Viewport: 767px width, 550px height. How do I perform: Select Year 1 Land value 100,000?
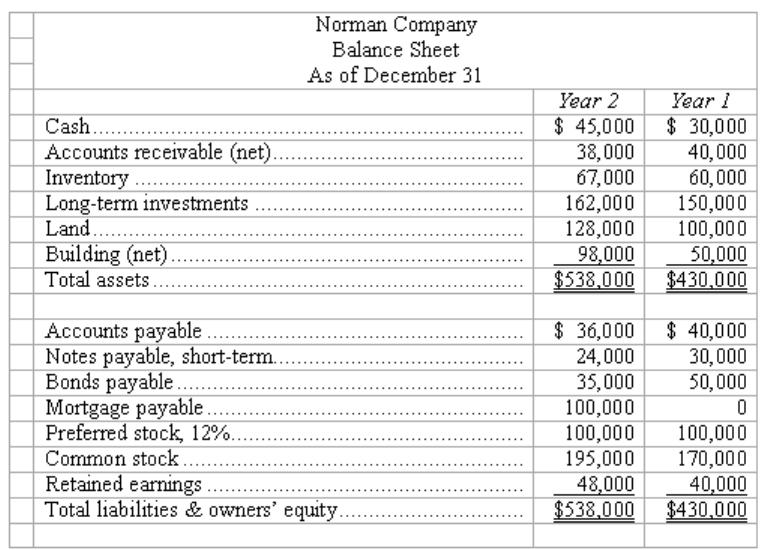[712, 229]
